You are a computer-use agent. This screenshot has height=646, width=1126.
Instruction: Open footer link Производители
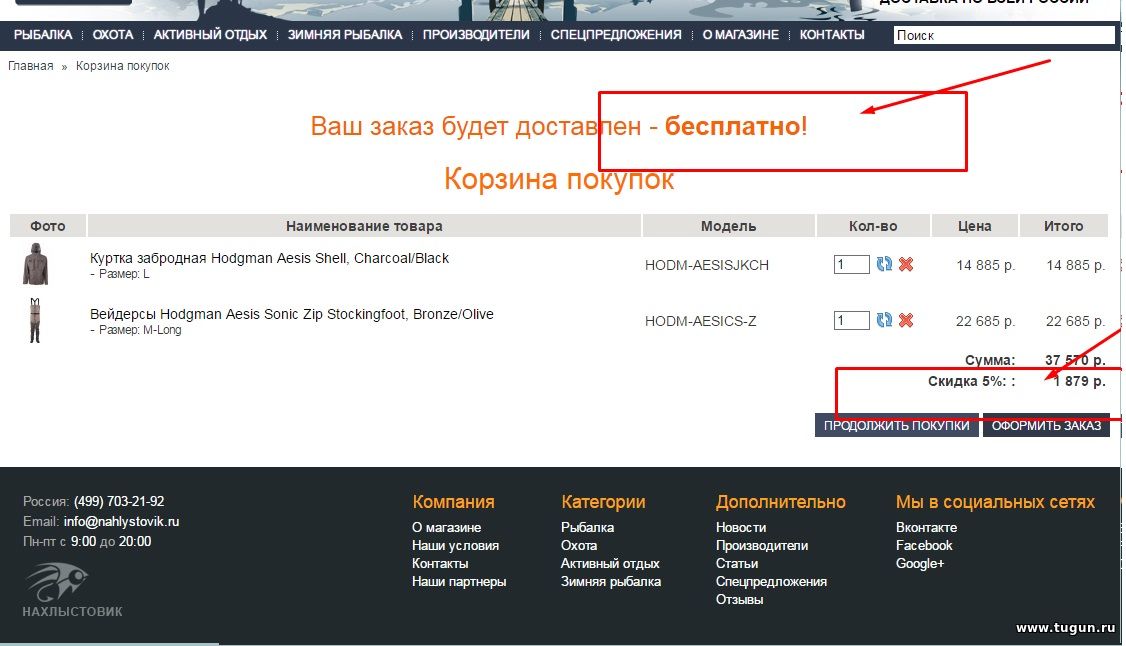[762, 546]
